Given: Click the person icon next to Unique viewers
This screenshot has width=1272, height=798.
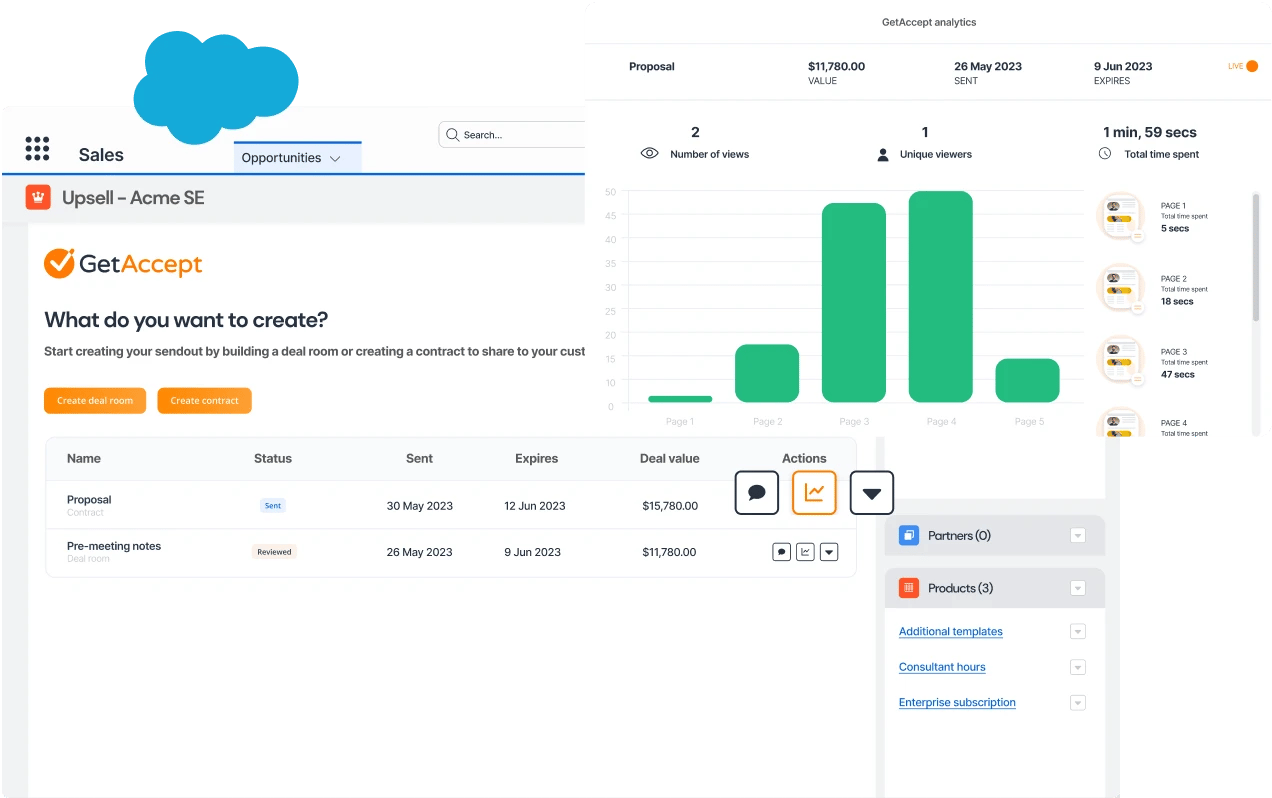Looking at the screenshot, I should pyautogui.click(x=883, y=155).
